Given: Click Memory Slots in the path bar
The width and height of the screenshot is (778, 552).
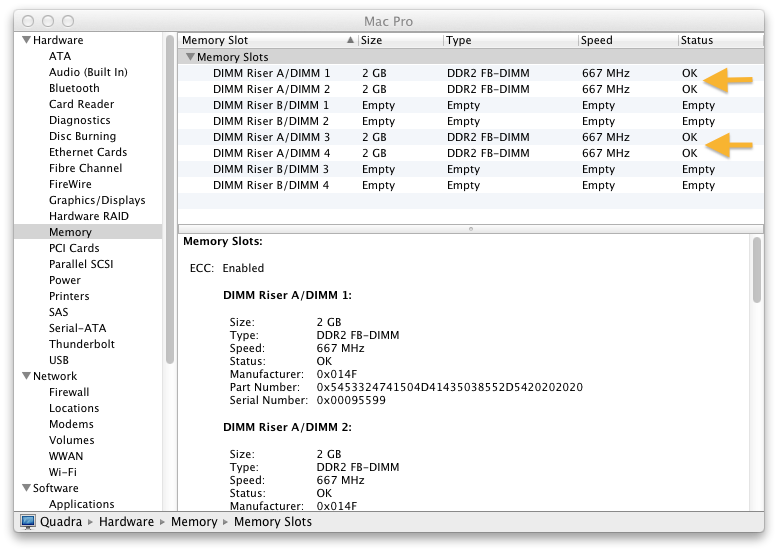Looking at the screenshot, I should pos(273,522).
